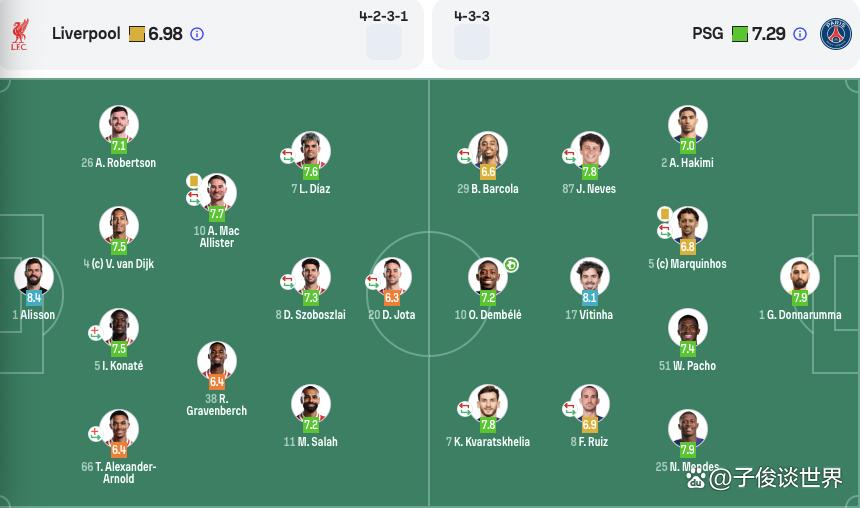860x508 pixels.
Task: Click Liverpool's yellow team rating swatch
Action: coord(137,34)
